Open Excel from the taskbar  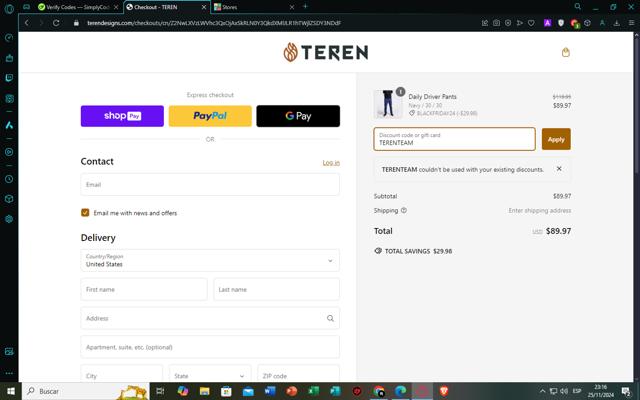click(313, 391)
